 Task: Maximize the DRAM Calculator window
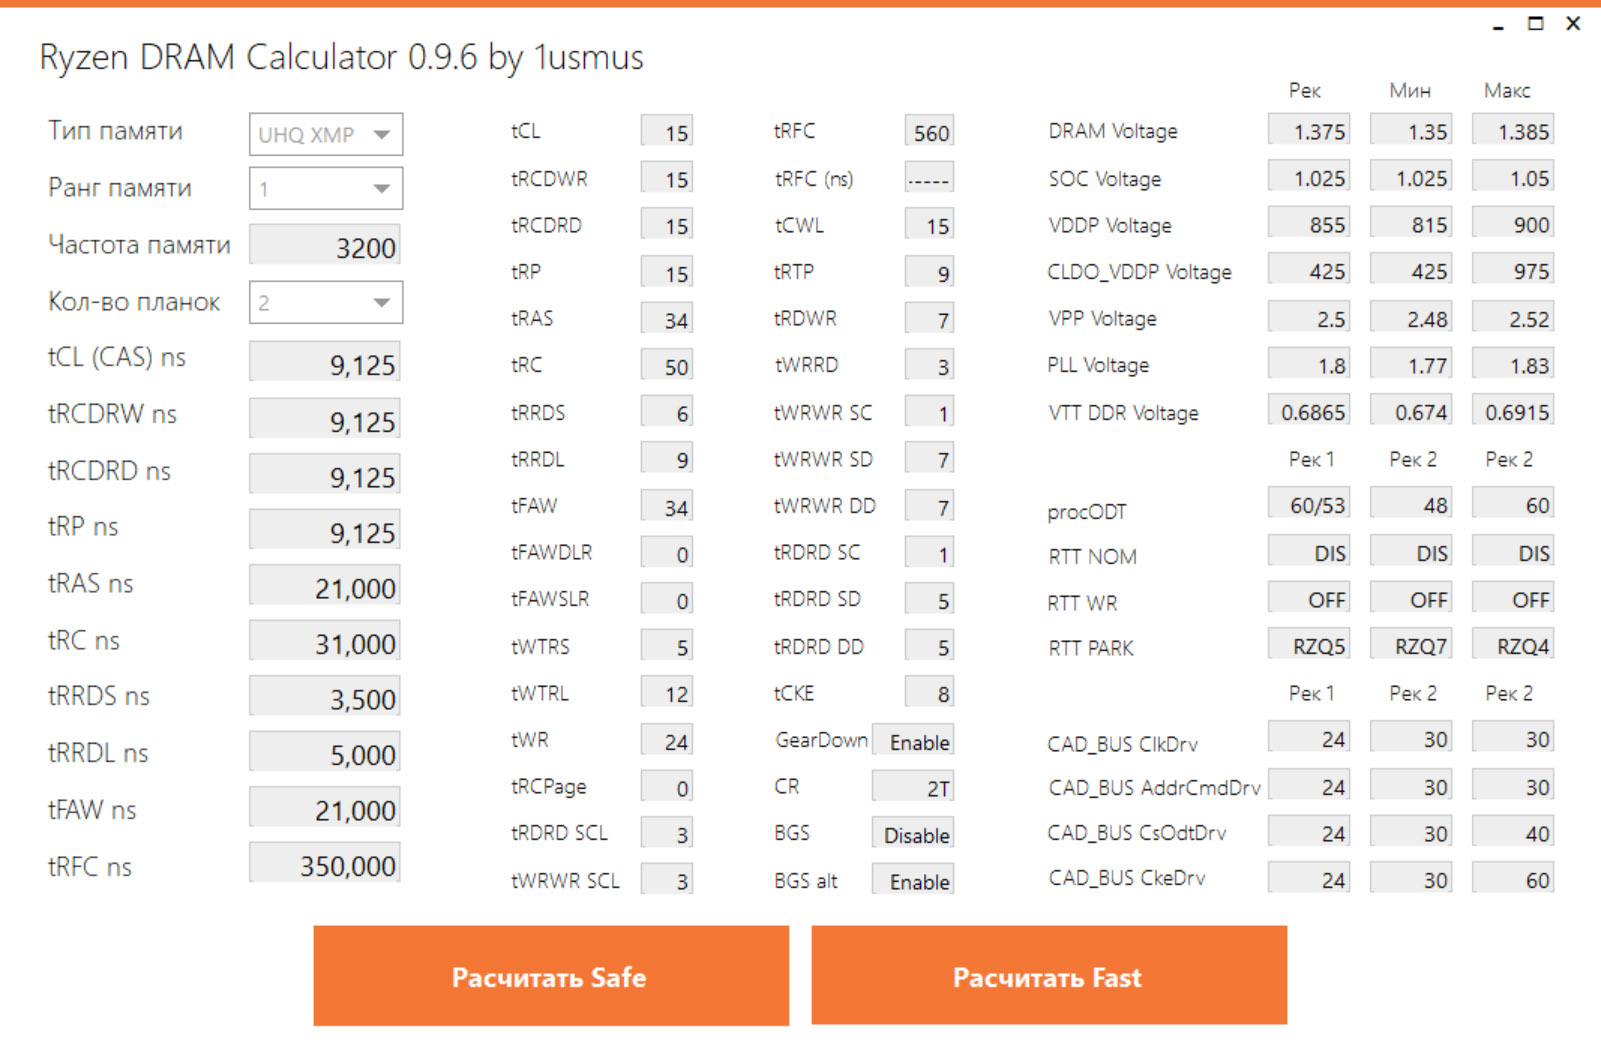pos(1536,24)
